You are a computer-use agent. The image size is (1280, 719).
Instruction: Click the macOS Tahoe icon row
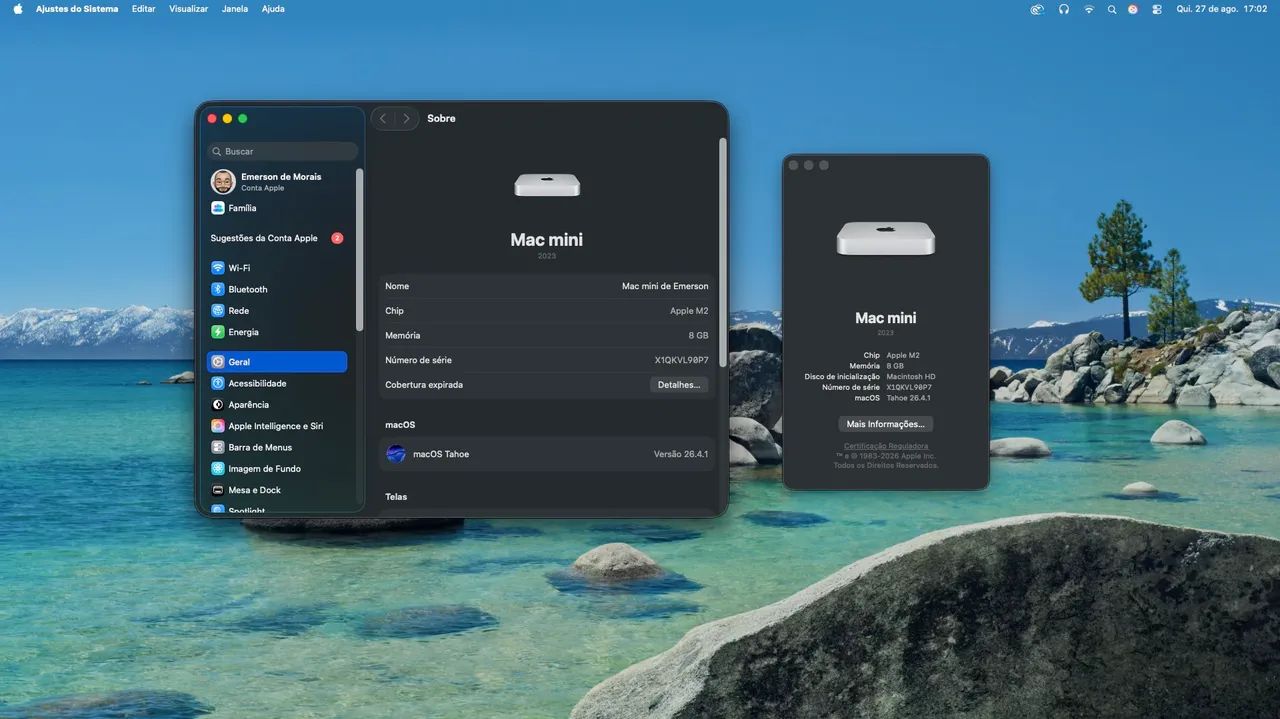(546, 454)
